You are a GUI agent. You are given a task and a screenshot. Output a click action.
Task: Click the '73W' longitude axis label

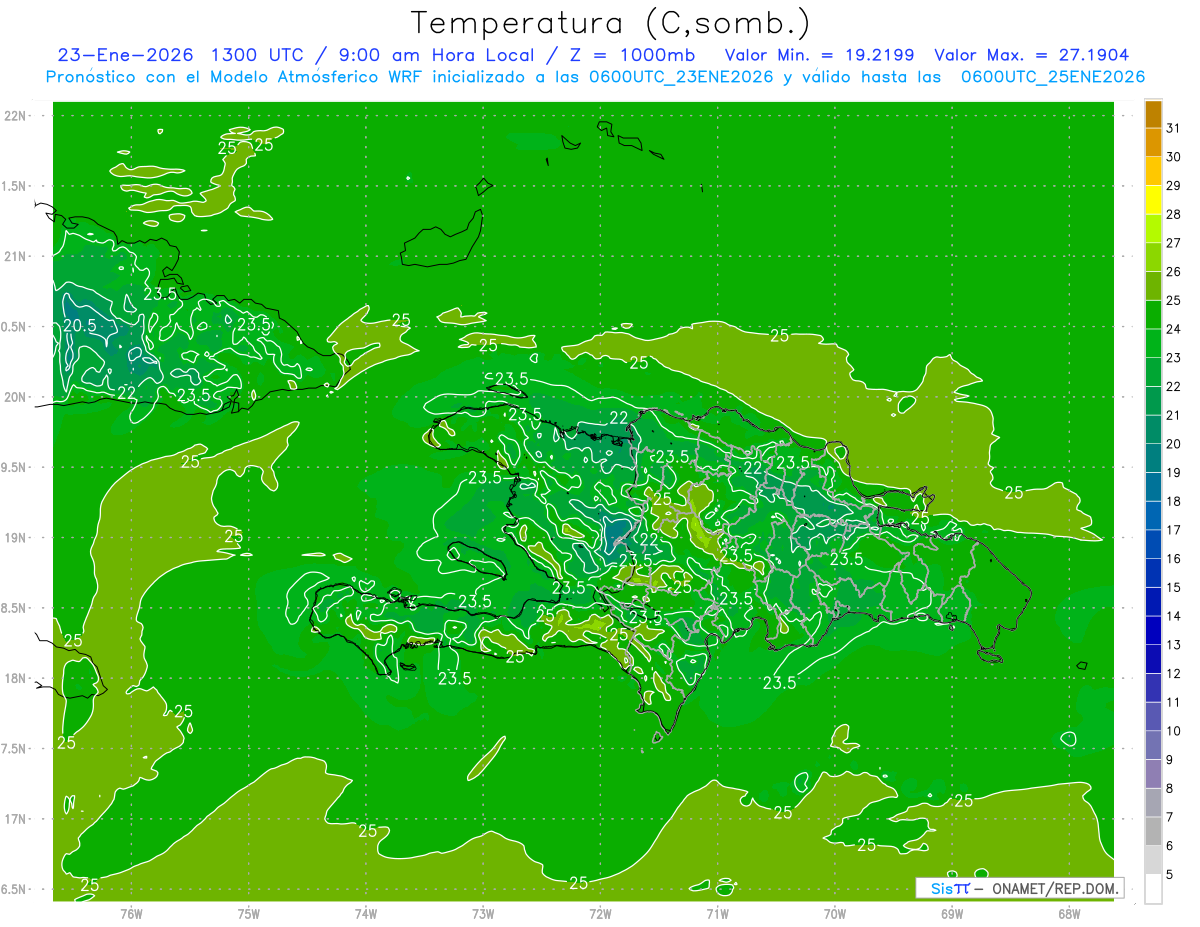click(x=483, y=913)
